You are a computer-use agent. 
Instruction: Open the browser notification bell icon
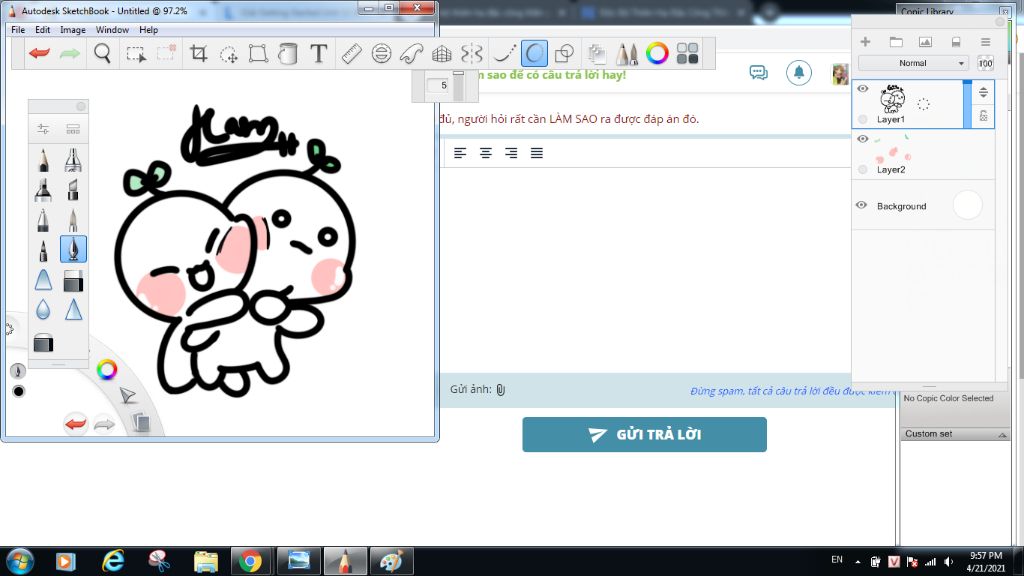tap(799, 72)
